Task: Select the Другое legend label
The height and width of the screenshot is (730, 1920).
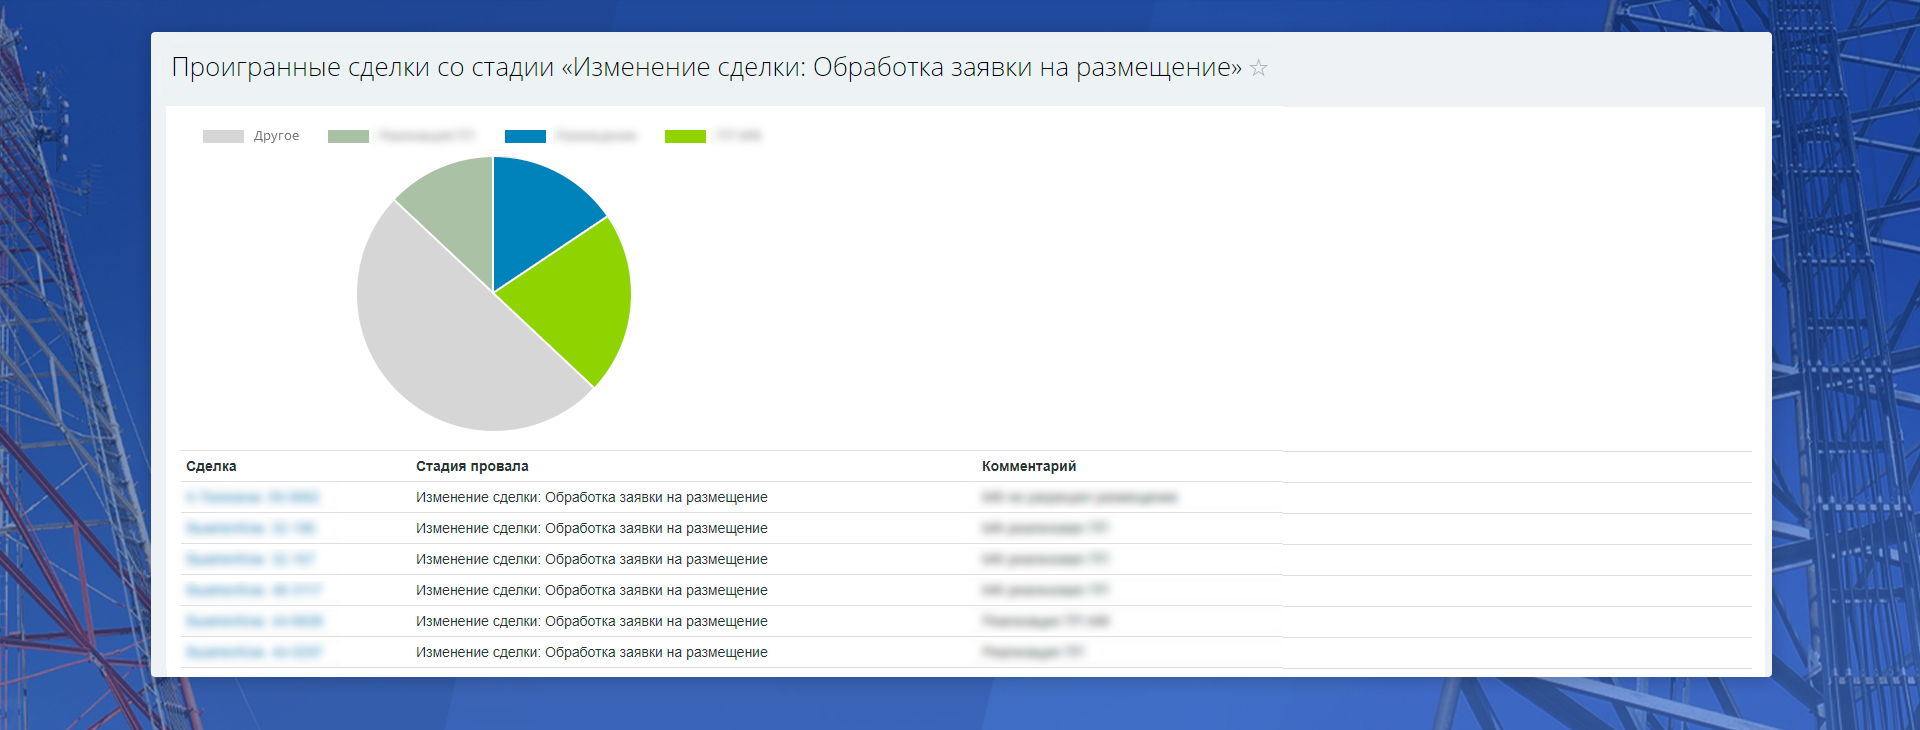Action: (x=276, y=136)
